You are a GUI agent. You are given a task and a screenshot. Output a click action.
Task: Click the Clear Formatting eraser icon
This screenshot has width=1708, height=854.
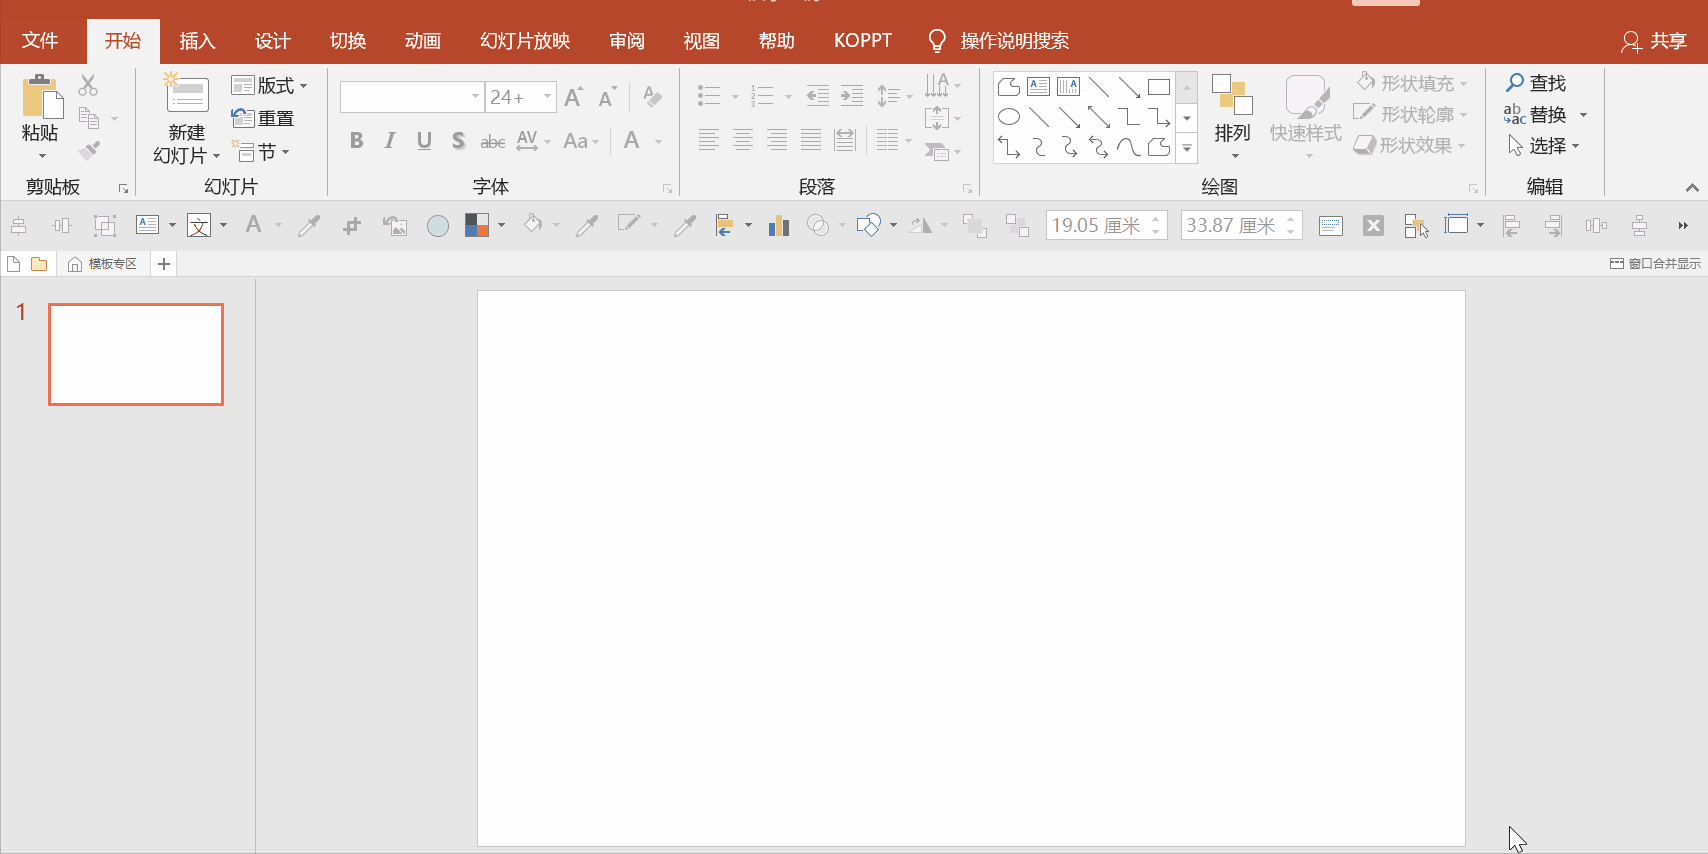(x=652, y=97)
